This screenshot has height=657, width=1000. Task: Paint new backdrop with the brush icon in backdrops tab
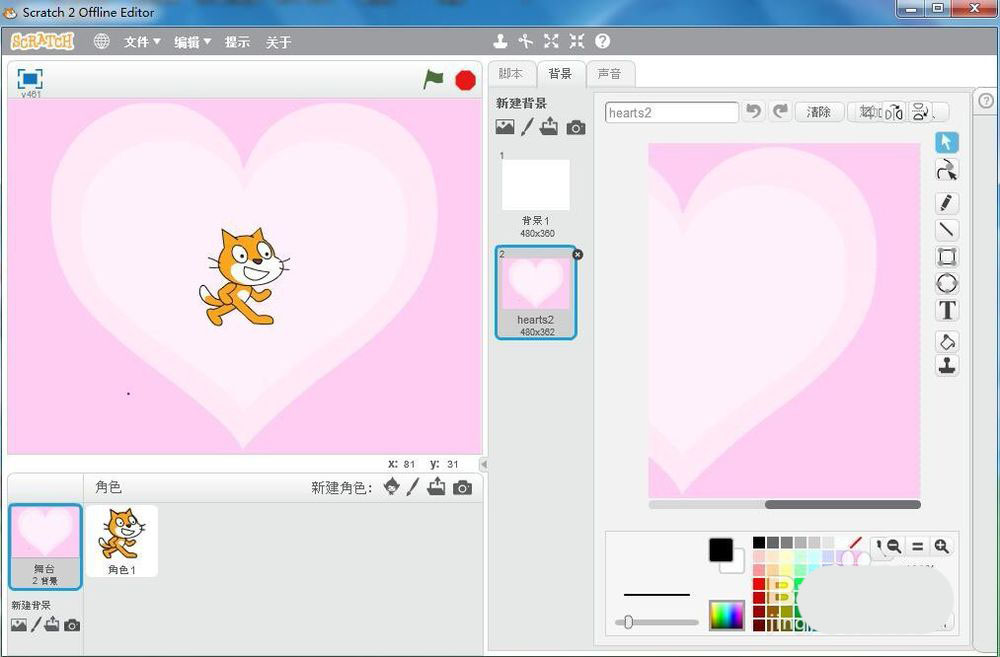click(x=526, y=127)
